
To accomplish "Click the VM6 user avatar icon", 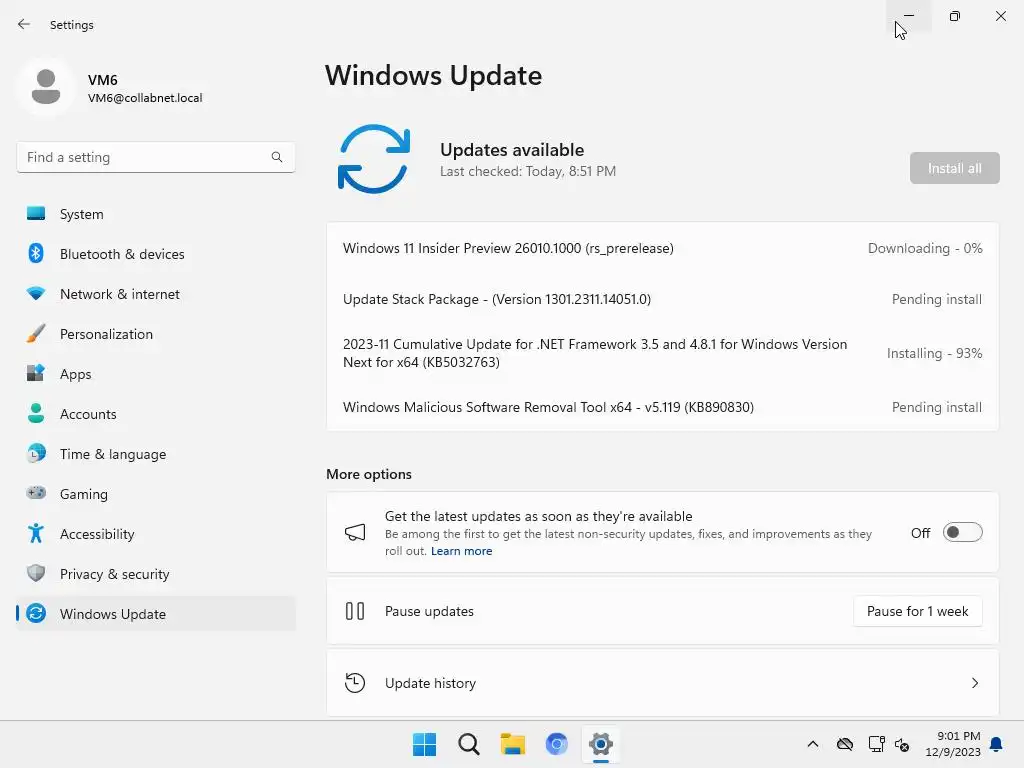I will [x=46, y=86].
